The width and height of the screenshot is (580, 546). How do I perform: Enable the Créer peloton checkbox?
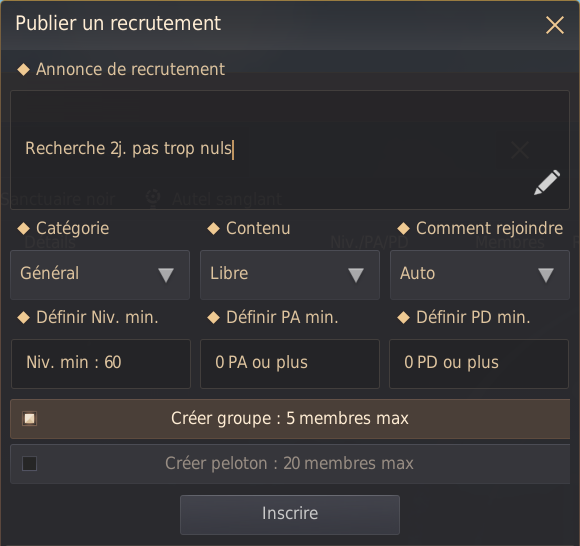(x=29, y=464)
